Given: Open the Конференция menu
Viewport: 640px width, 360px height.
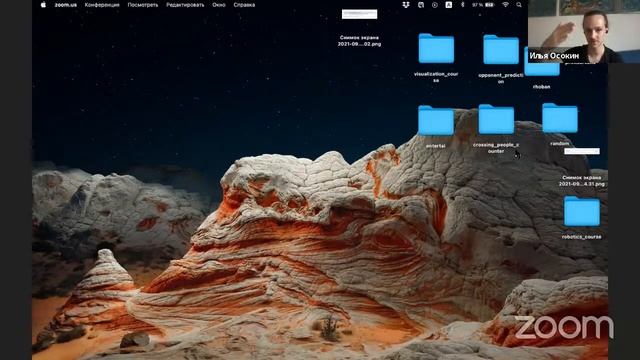Looking at the screenshot, I should coord(102,5).
